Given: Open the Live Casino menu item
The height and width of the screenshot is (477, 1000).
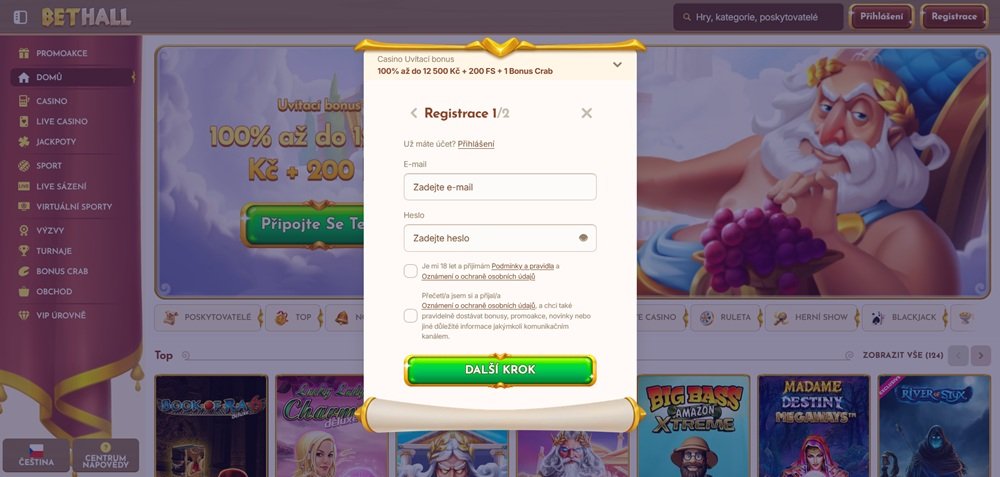Looking at the screenshot, I should pyautogui.click(x=62, y=121).
